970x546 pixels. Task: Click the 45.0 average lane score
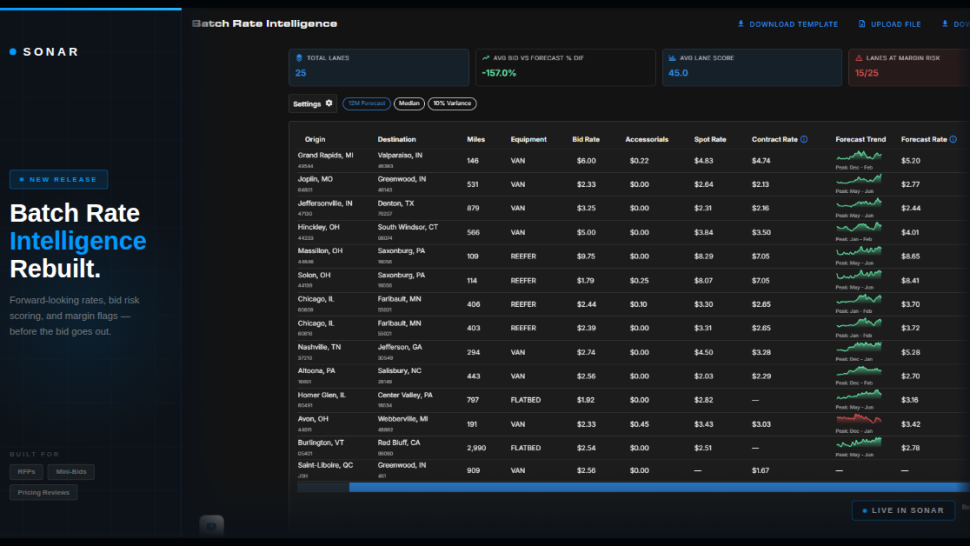point(678,73)
